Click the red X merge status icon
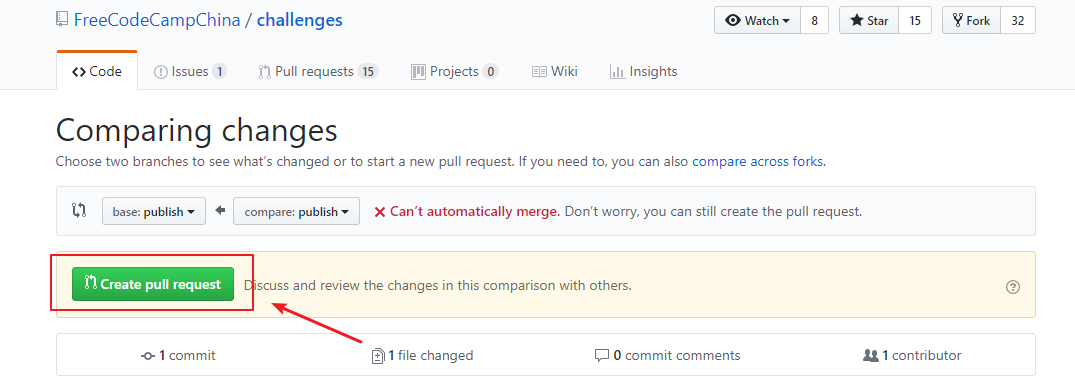The image size is (1075, 384). pyautogui.click(x=380, y=212)
